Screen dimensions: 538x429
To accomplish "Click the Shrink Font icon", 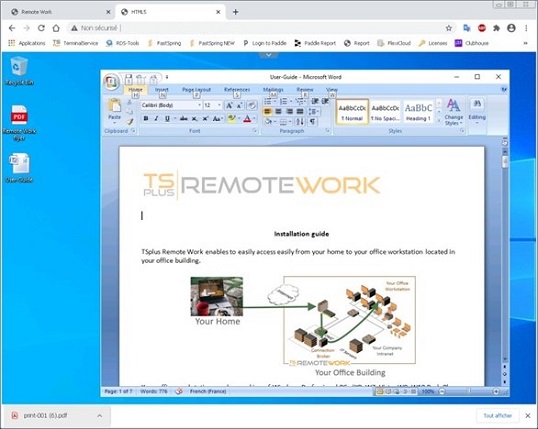I will coord(239,105).
